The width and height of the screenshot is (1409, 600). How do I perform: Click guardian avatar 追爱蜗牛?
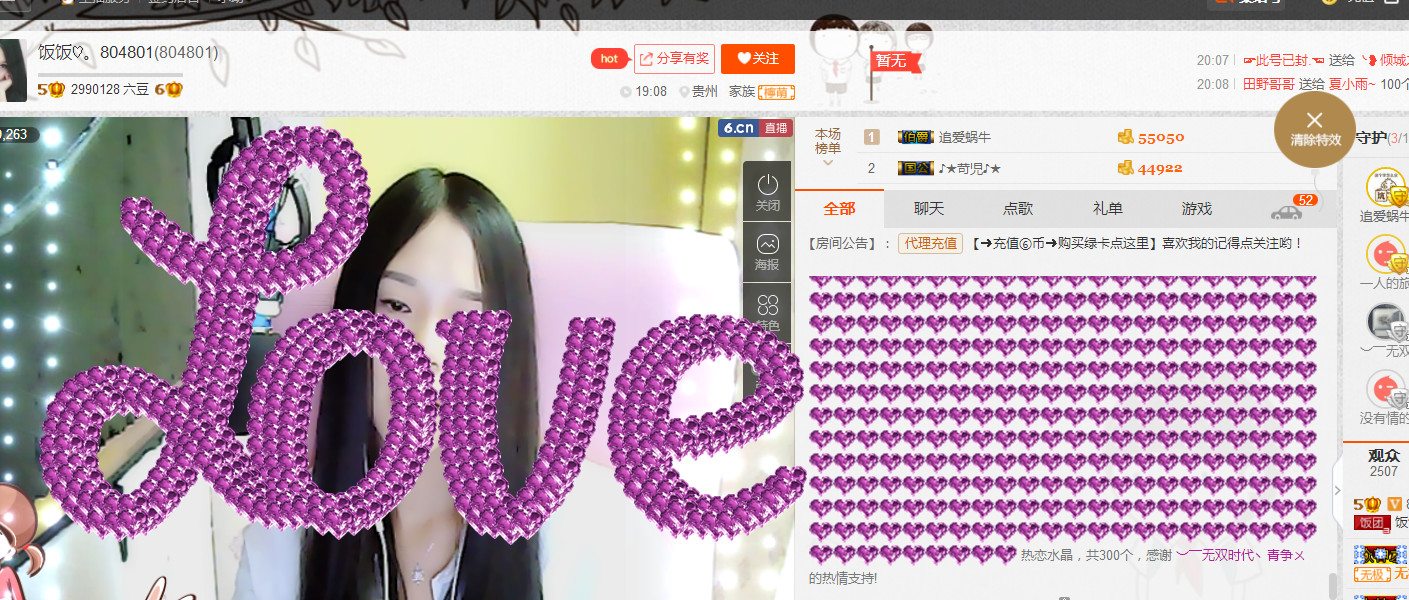(1385, 187)
